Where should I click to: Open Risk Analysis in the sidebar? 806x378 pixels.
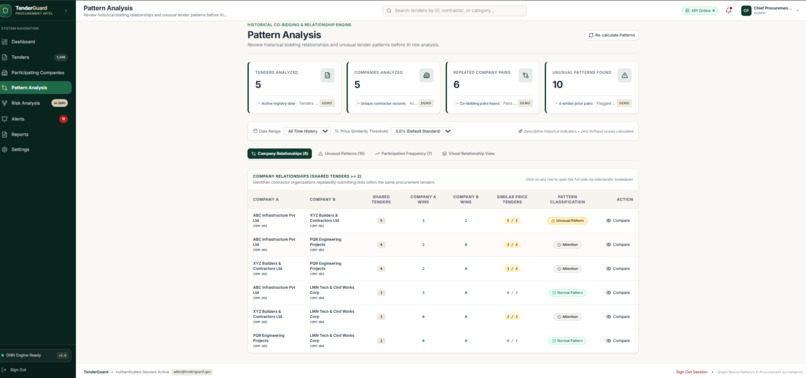(x=36, y=103)
